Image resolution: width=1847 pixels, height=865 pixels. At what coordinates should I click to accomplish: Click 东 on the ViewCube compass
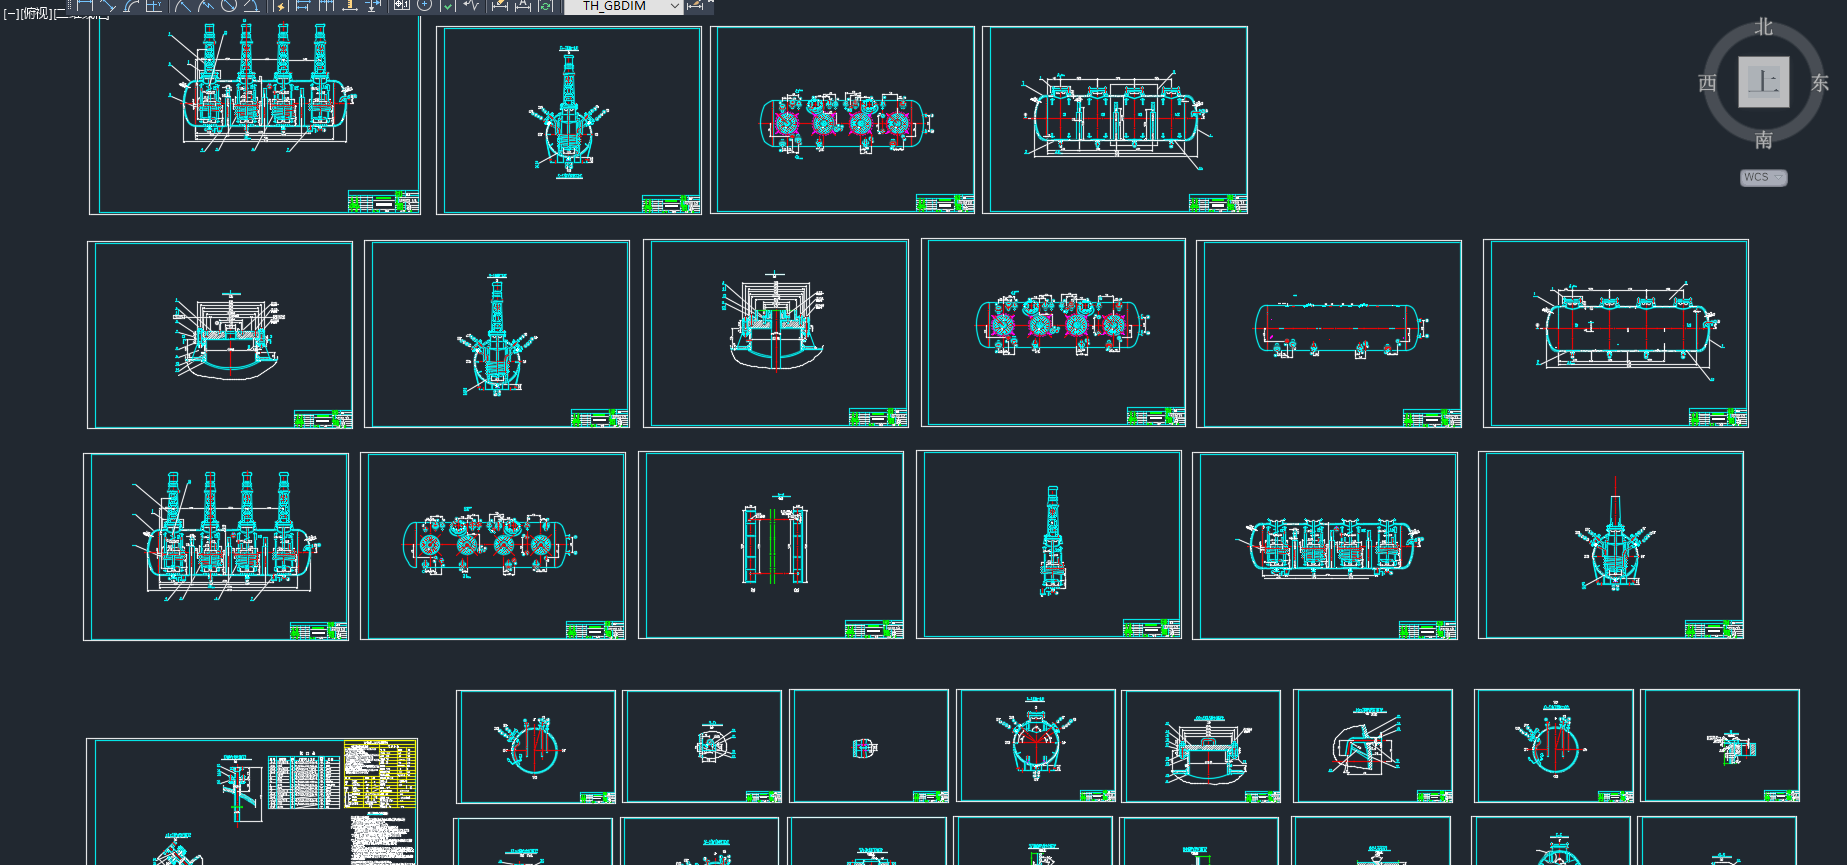1820,83
